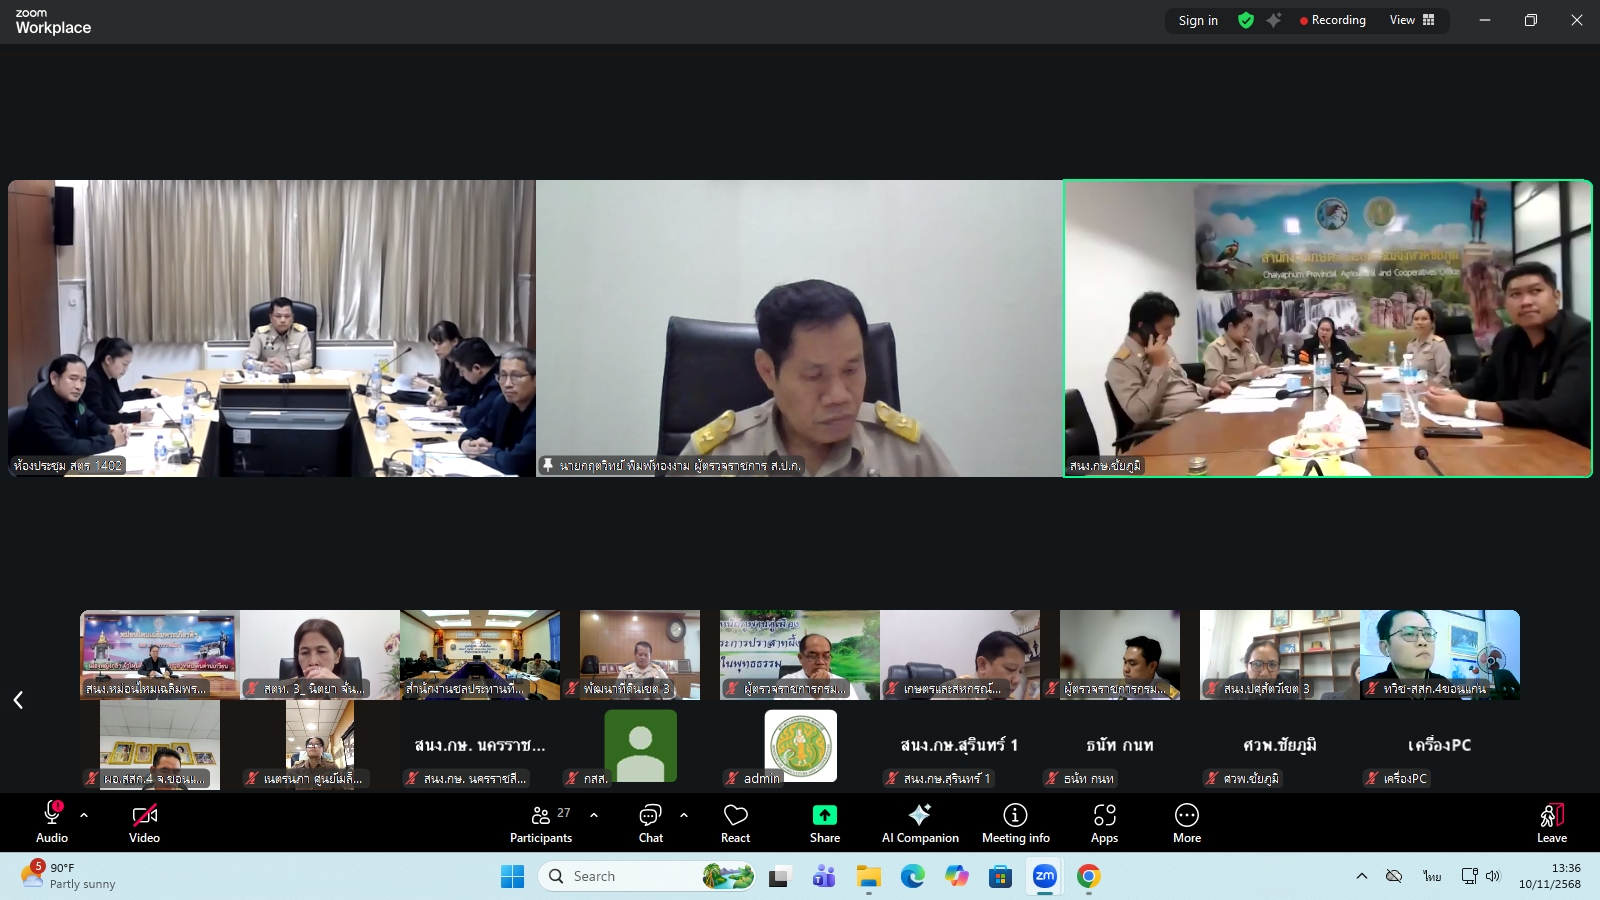This screenshot has height=900, width=1600.
Task: Open the React reactions panel
Action: point(735,822)
